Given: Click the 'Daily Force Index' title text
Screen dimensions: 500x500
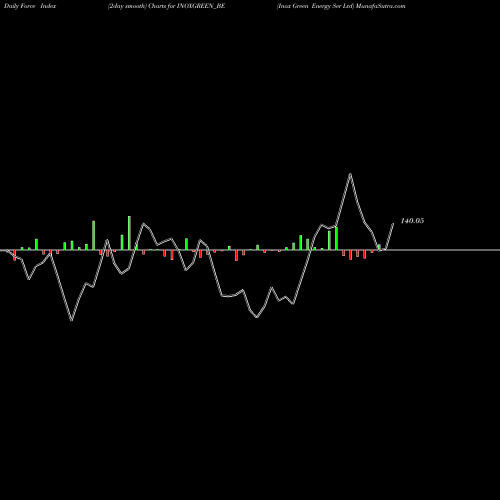Looking at the screenshot, I should (x=30, y=6).
